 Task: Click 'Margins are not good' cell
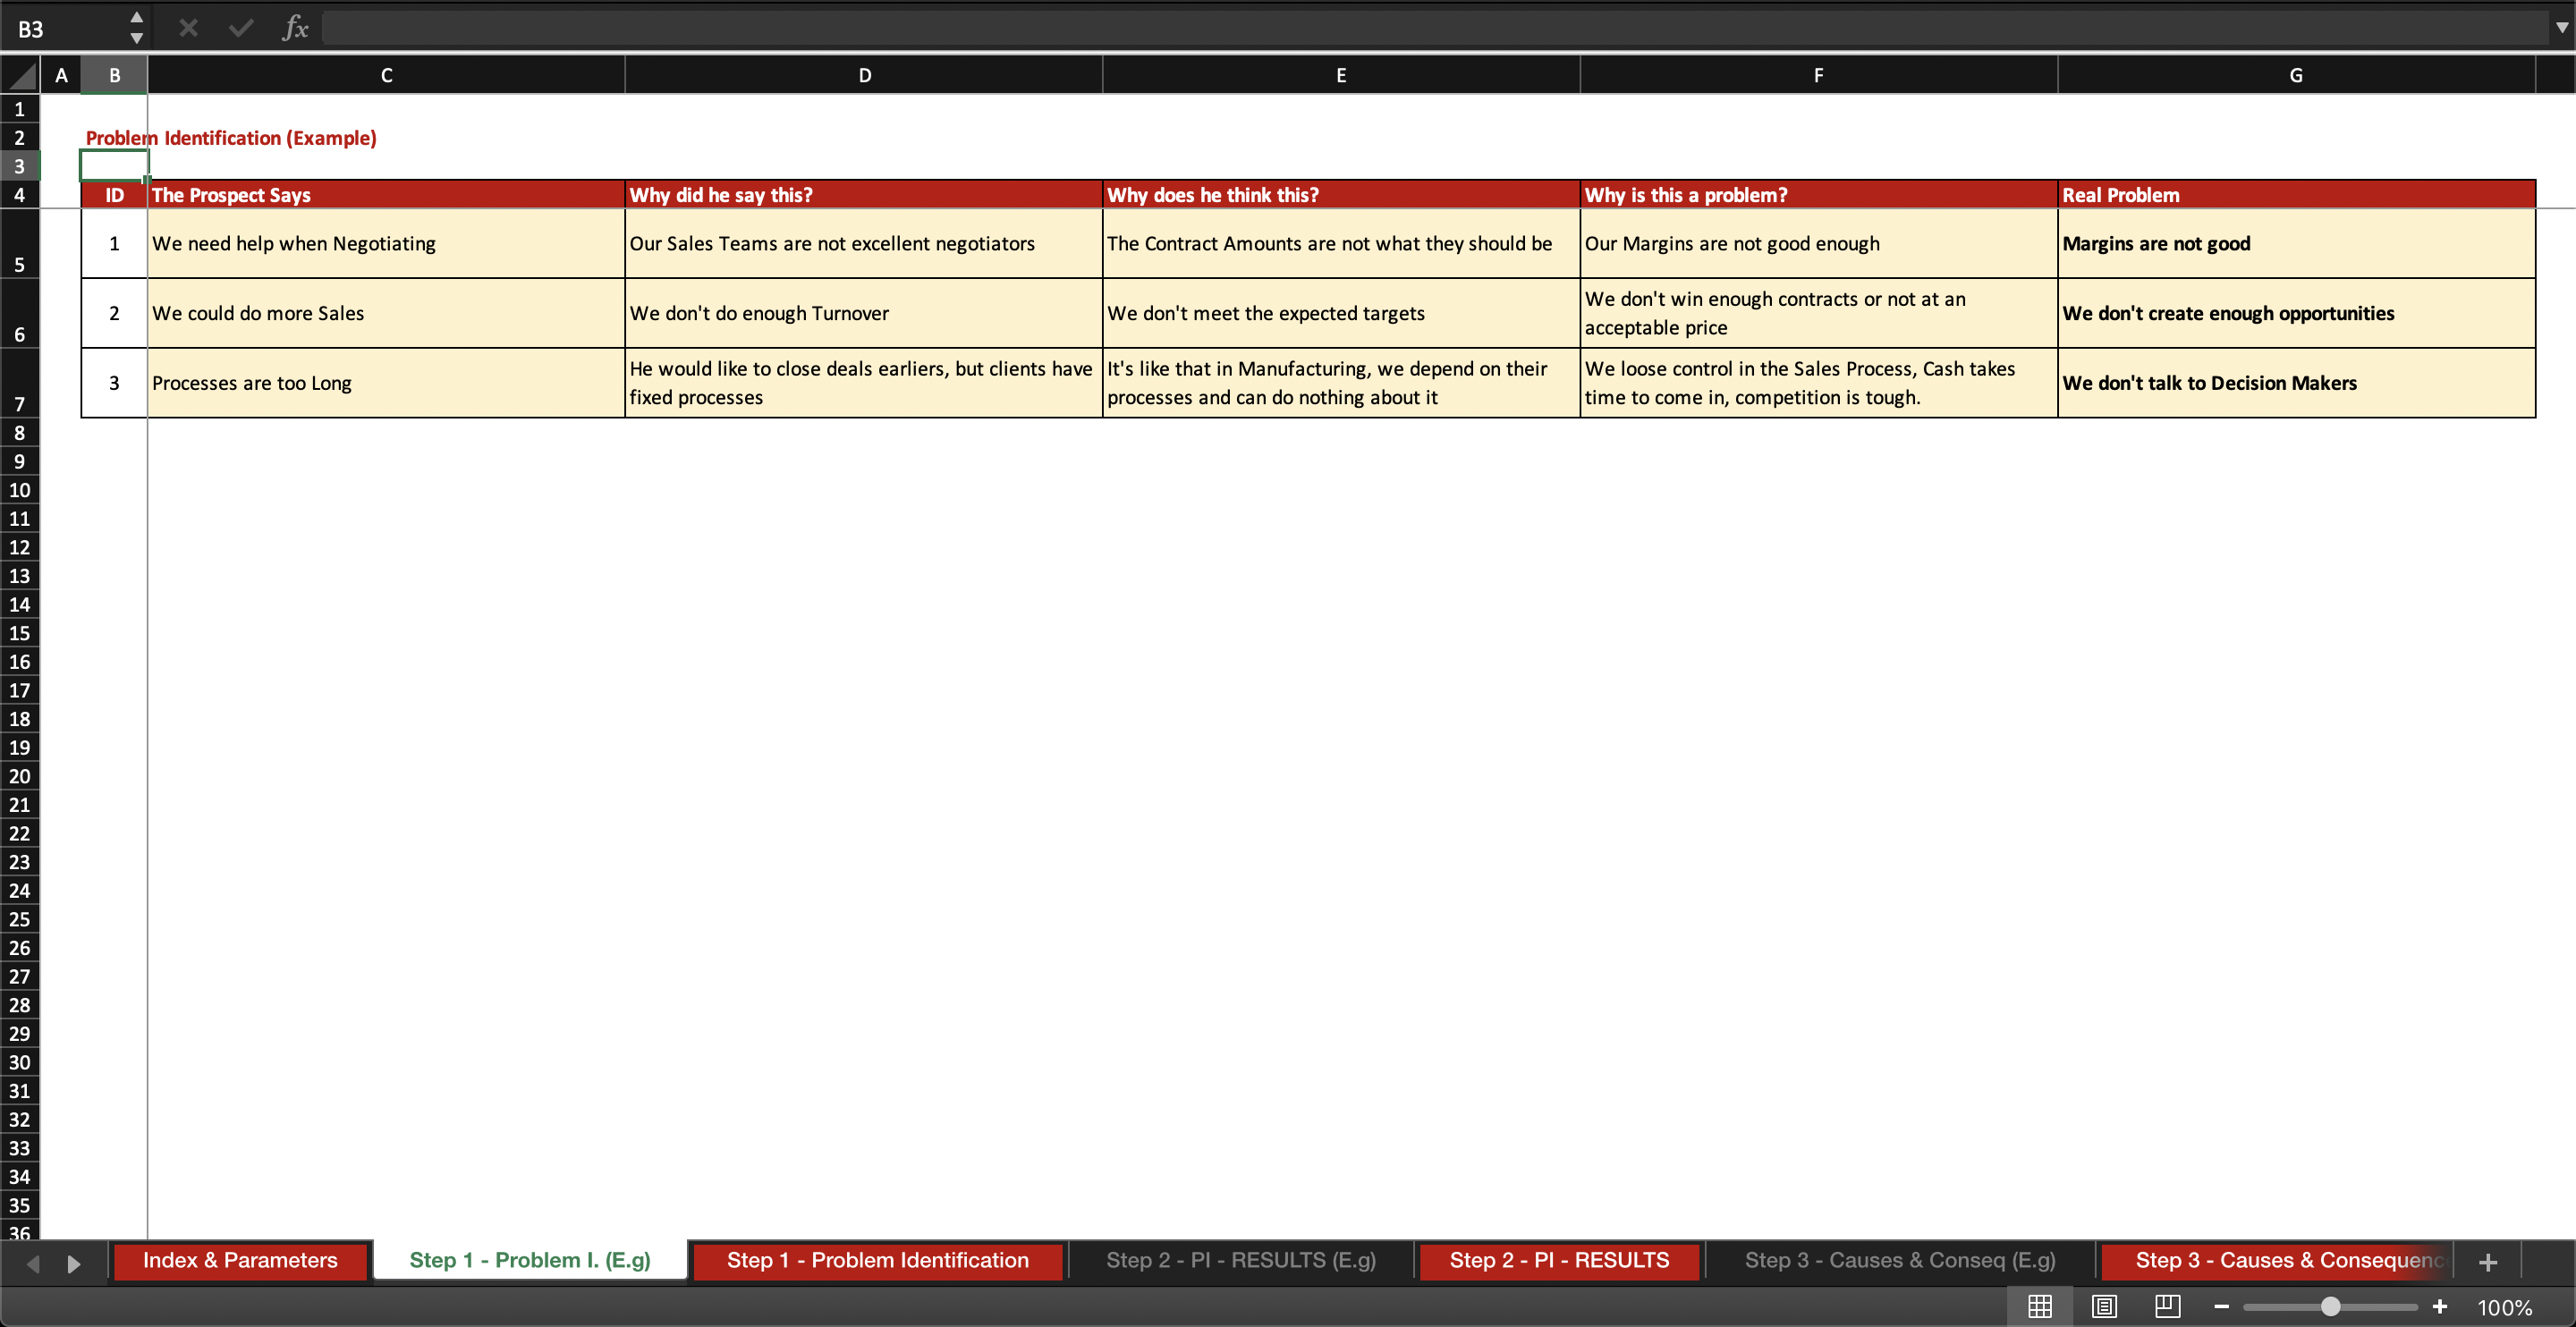coord(2296,244)
